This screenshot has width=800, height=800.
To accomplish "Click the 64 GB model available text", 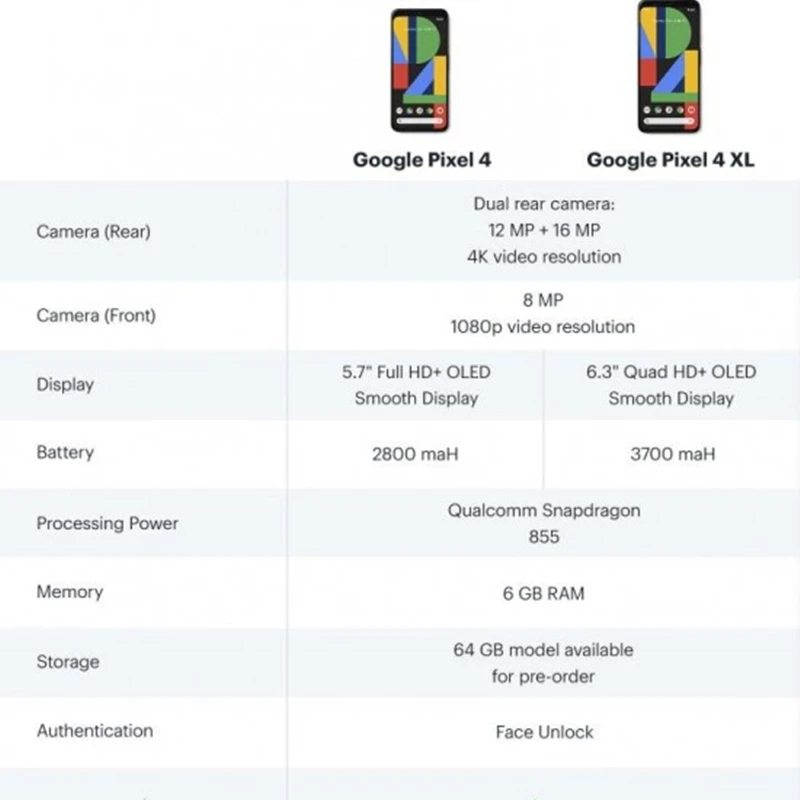I will click(x=544, y=650).
